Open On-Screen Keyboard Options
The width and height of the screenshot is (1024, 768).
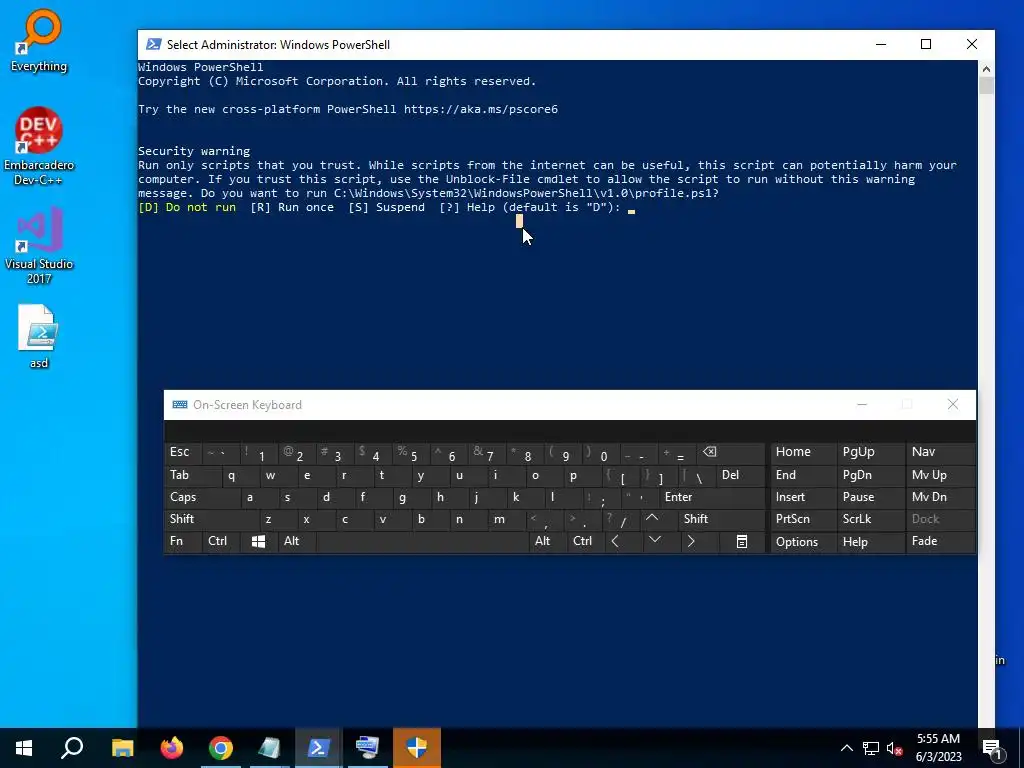pos(803,542)
